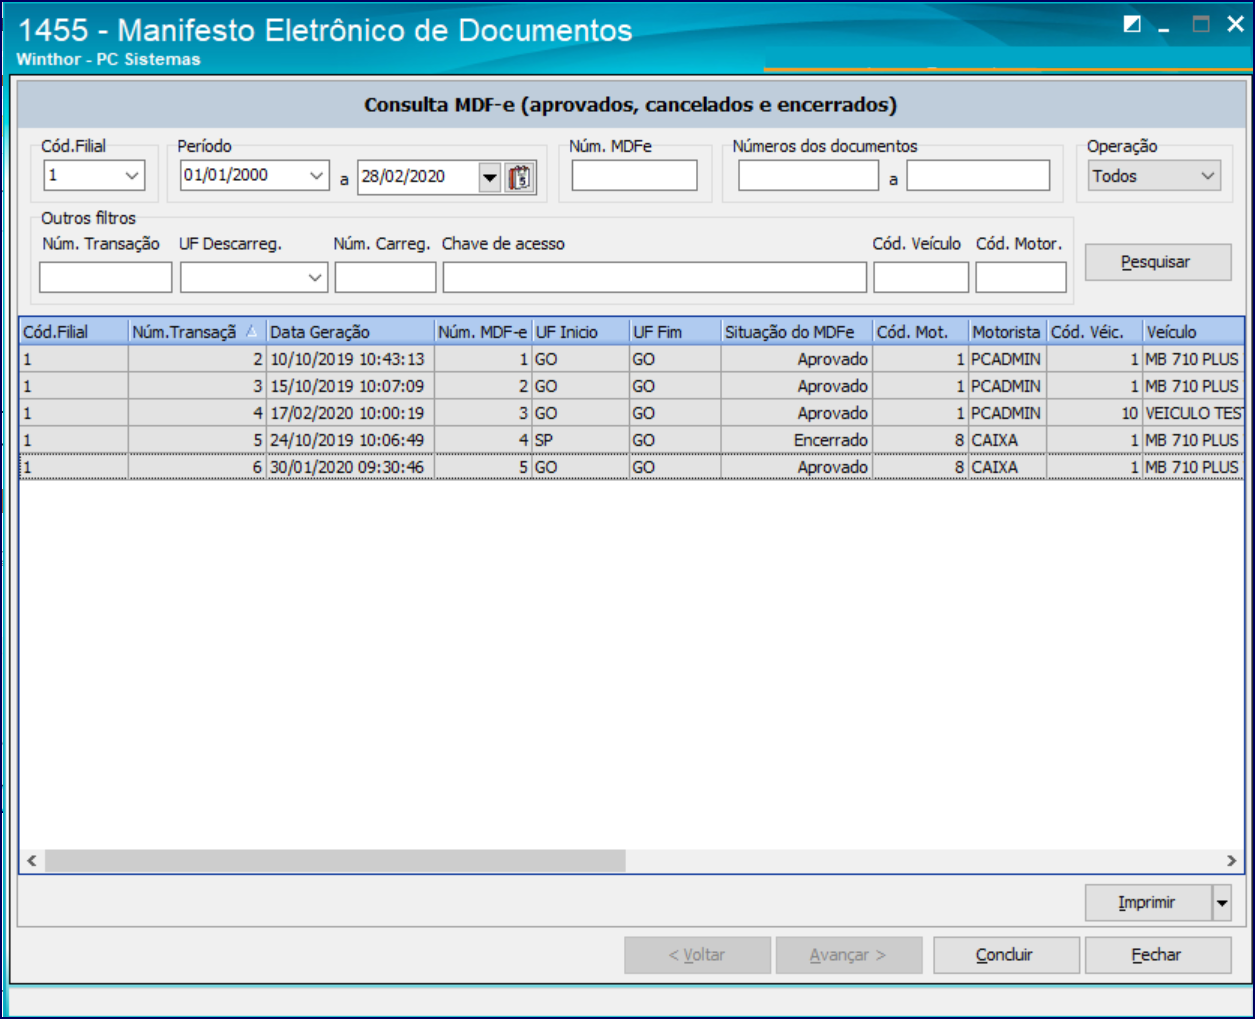
Task: Click the Concluir button
Action: point(1006,955)
